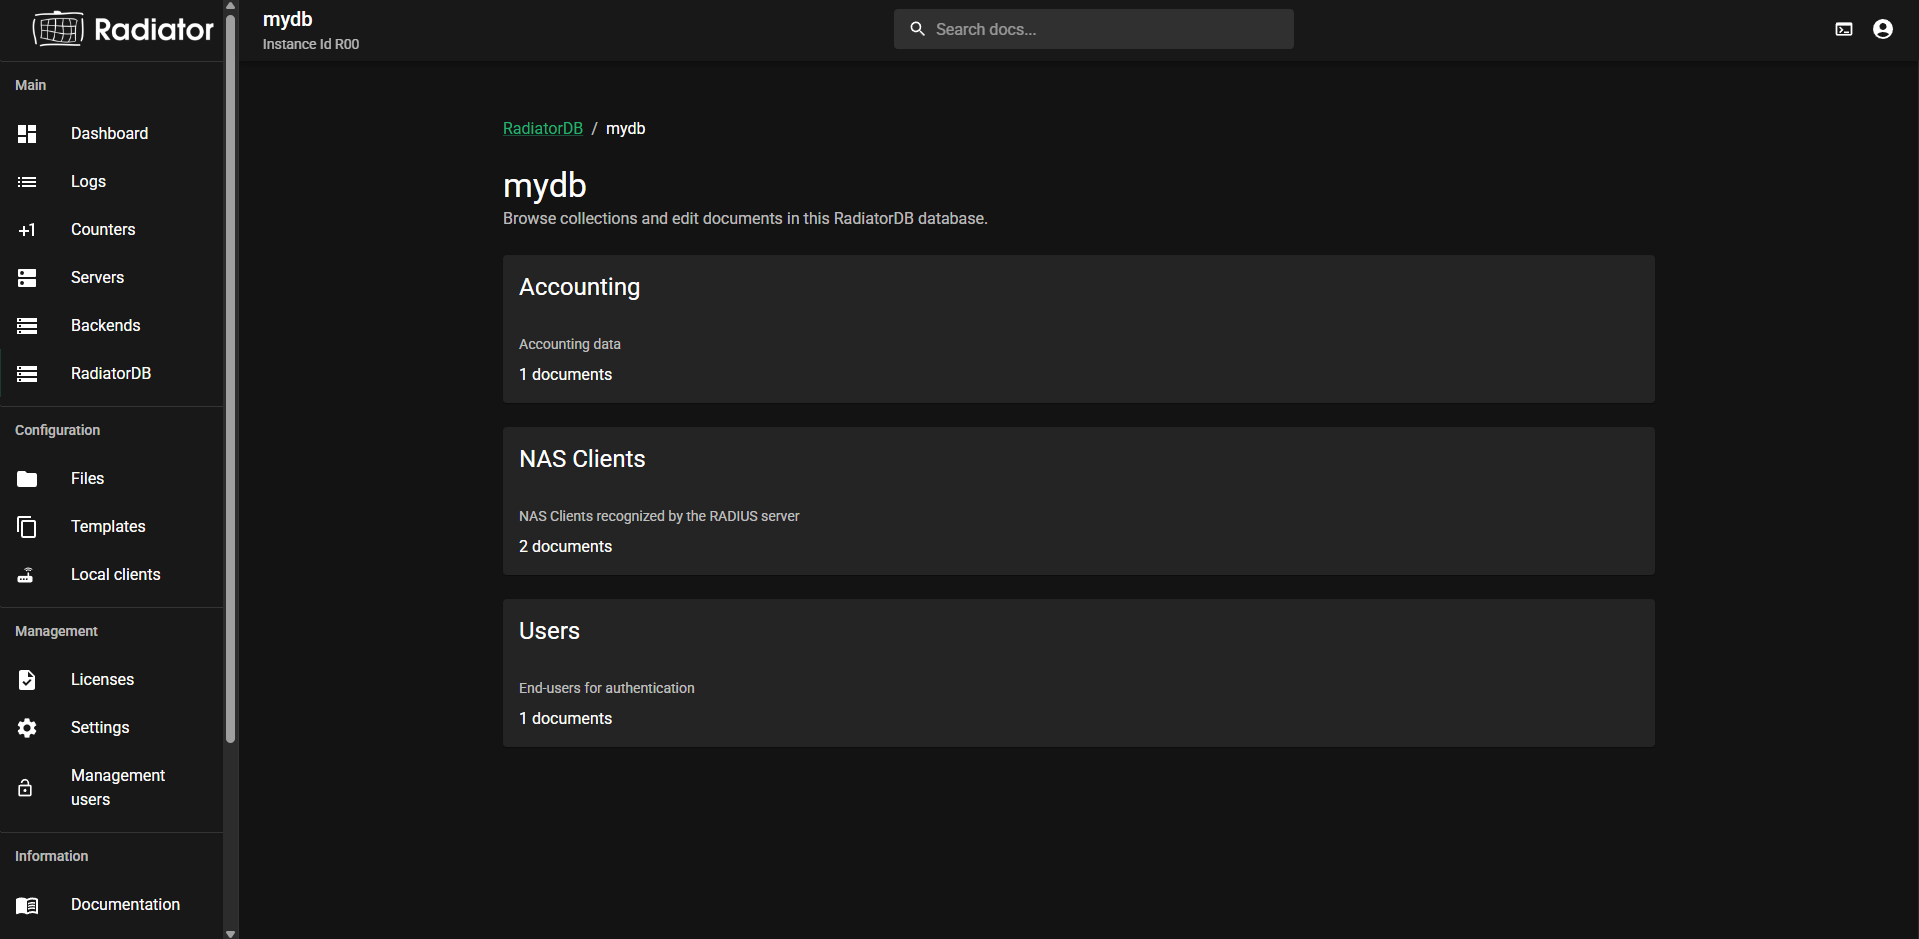Screen dimensions: 1919x939
Task: Open Backends menu entry
Action: pyautogui.click(x=105, y=326)
